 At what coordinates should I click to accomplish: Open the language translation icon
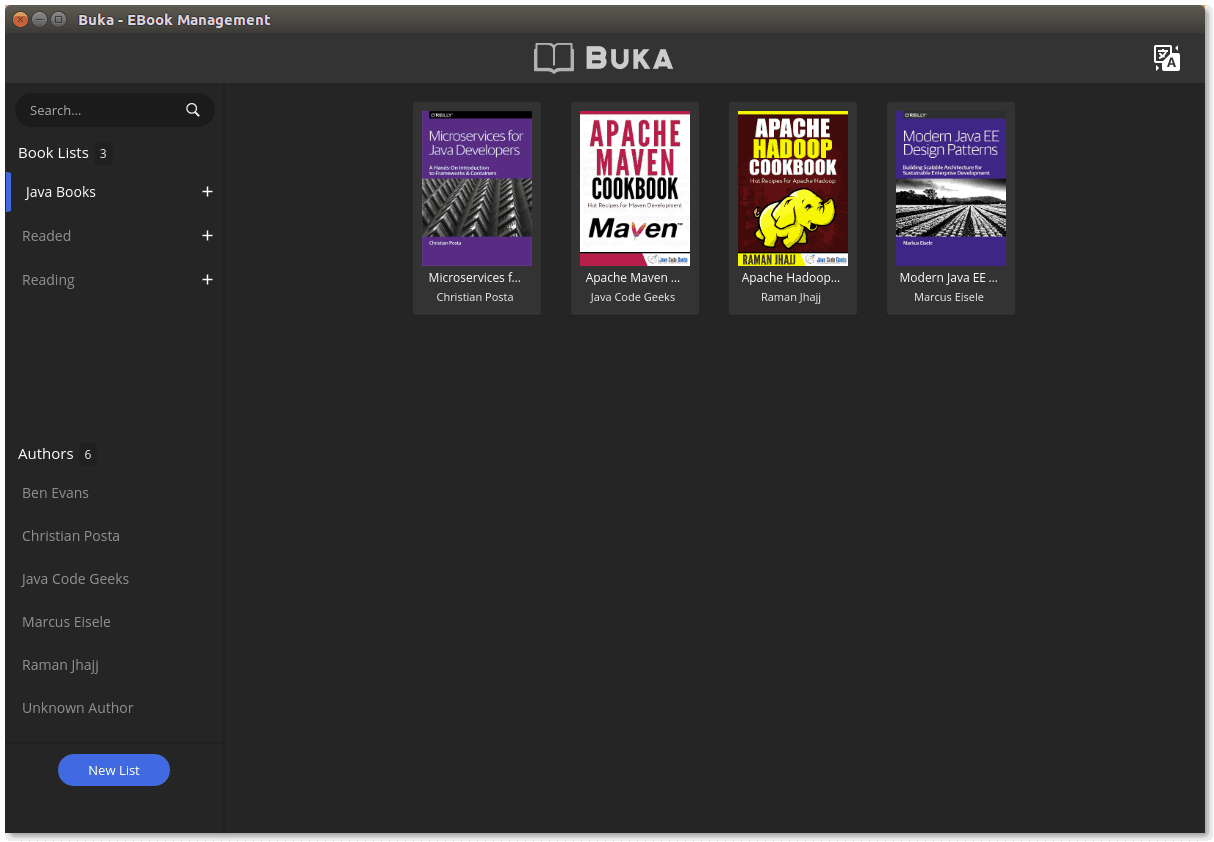tap(1167, 58)
